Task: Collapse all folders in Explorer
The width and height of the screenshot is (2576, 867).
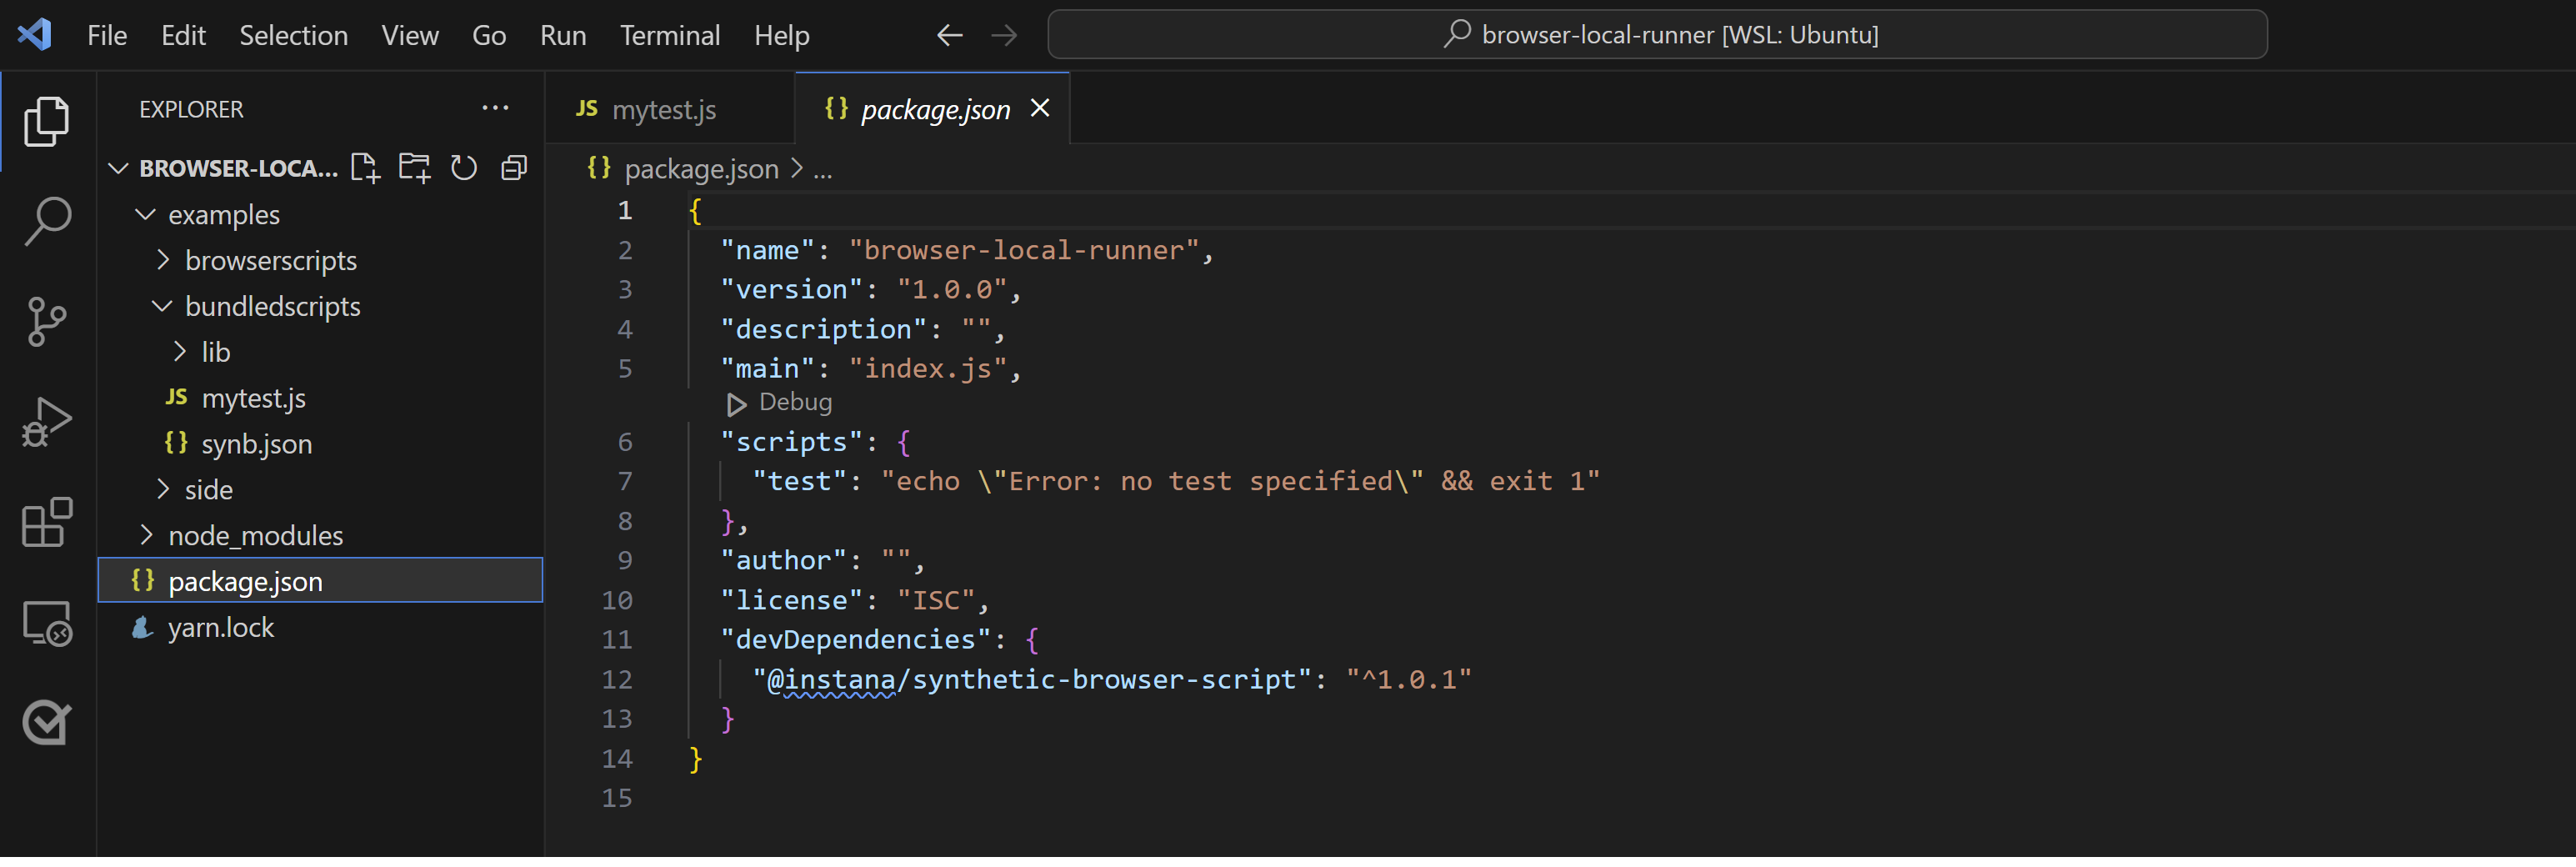Action: point(514,169)
